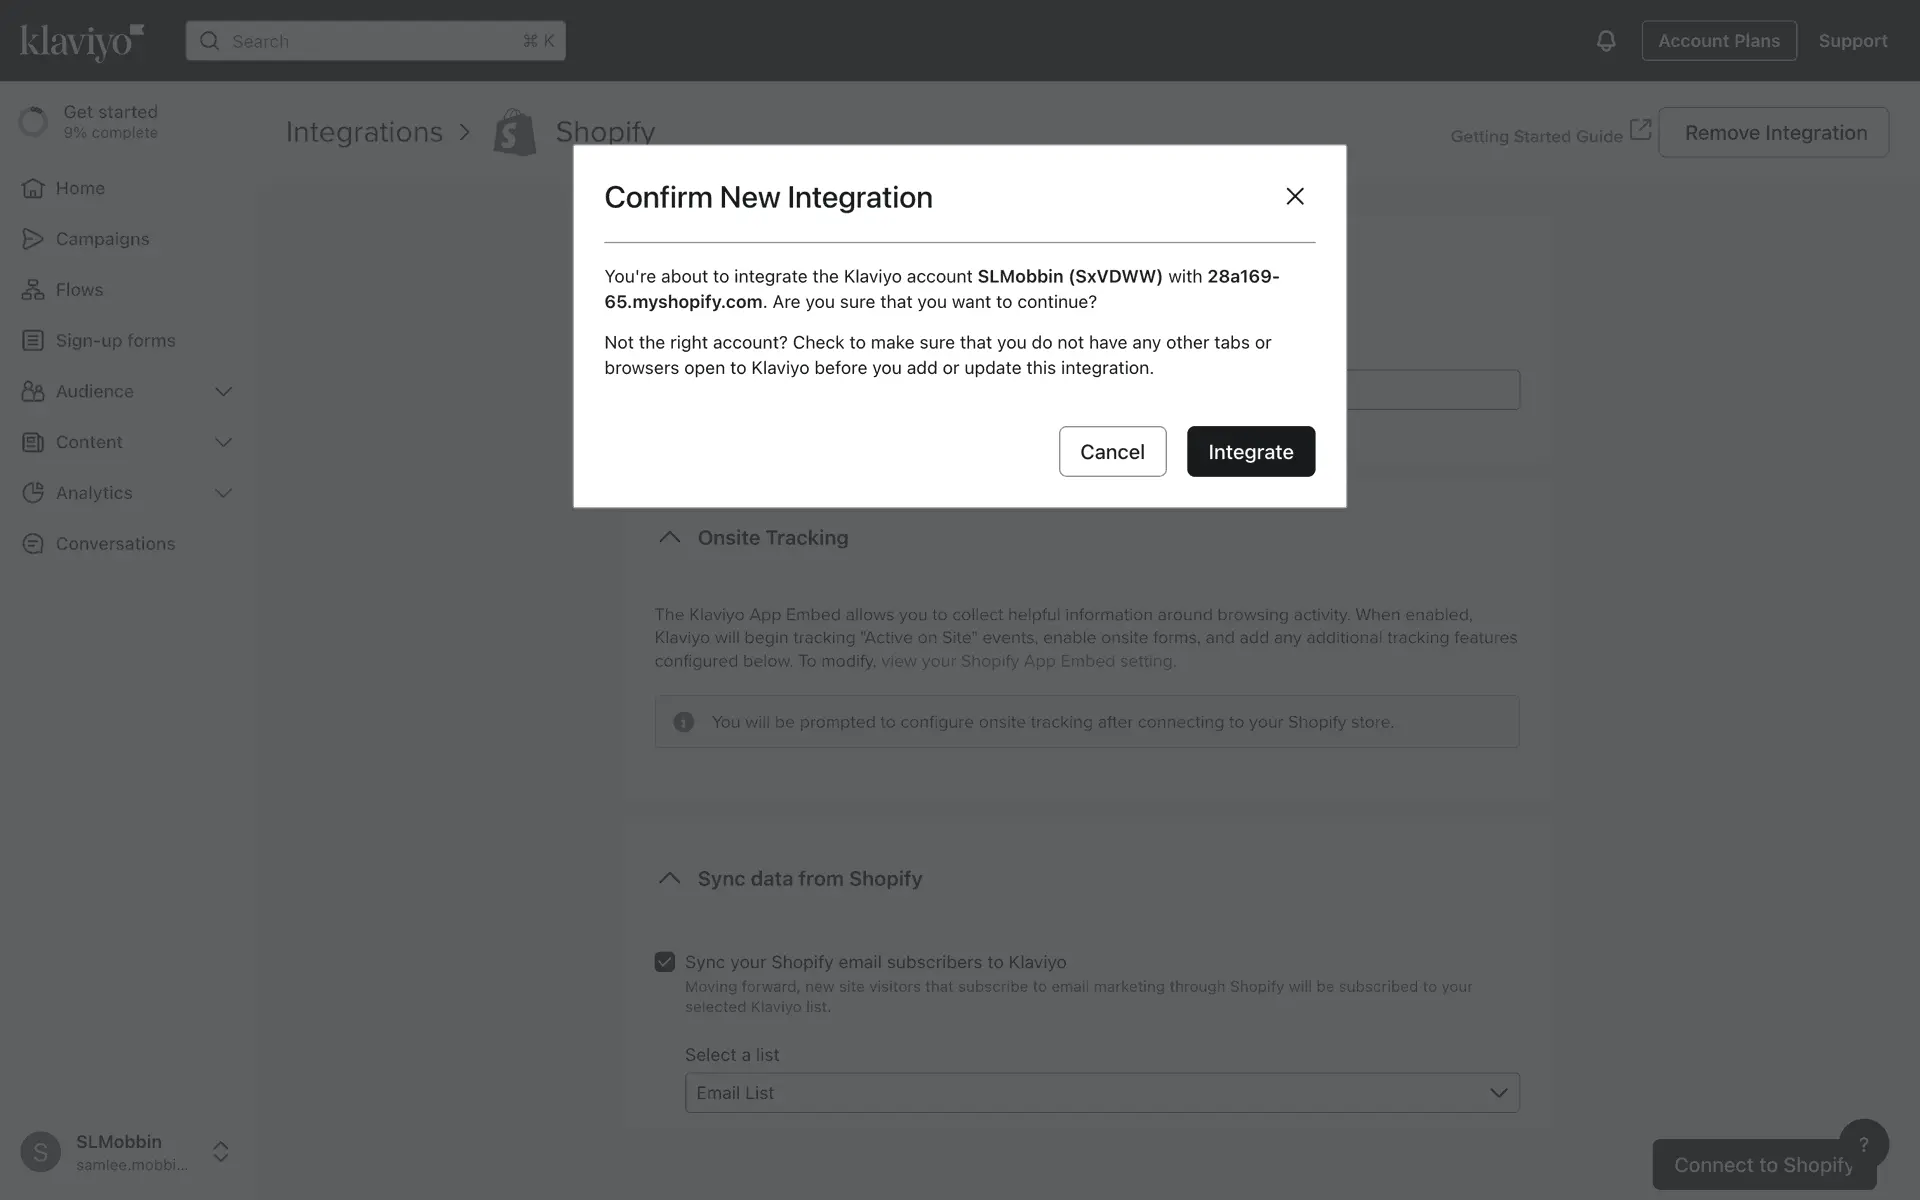Open the Analytics menu item
Screen dimensions: 1920x1200
pos(94,493)
